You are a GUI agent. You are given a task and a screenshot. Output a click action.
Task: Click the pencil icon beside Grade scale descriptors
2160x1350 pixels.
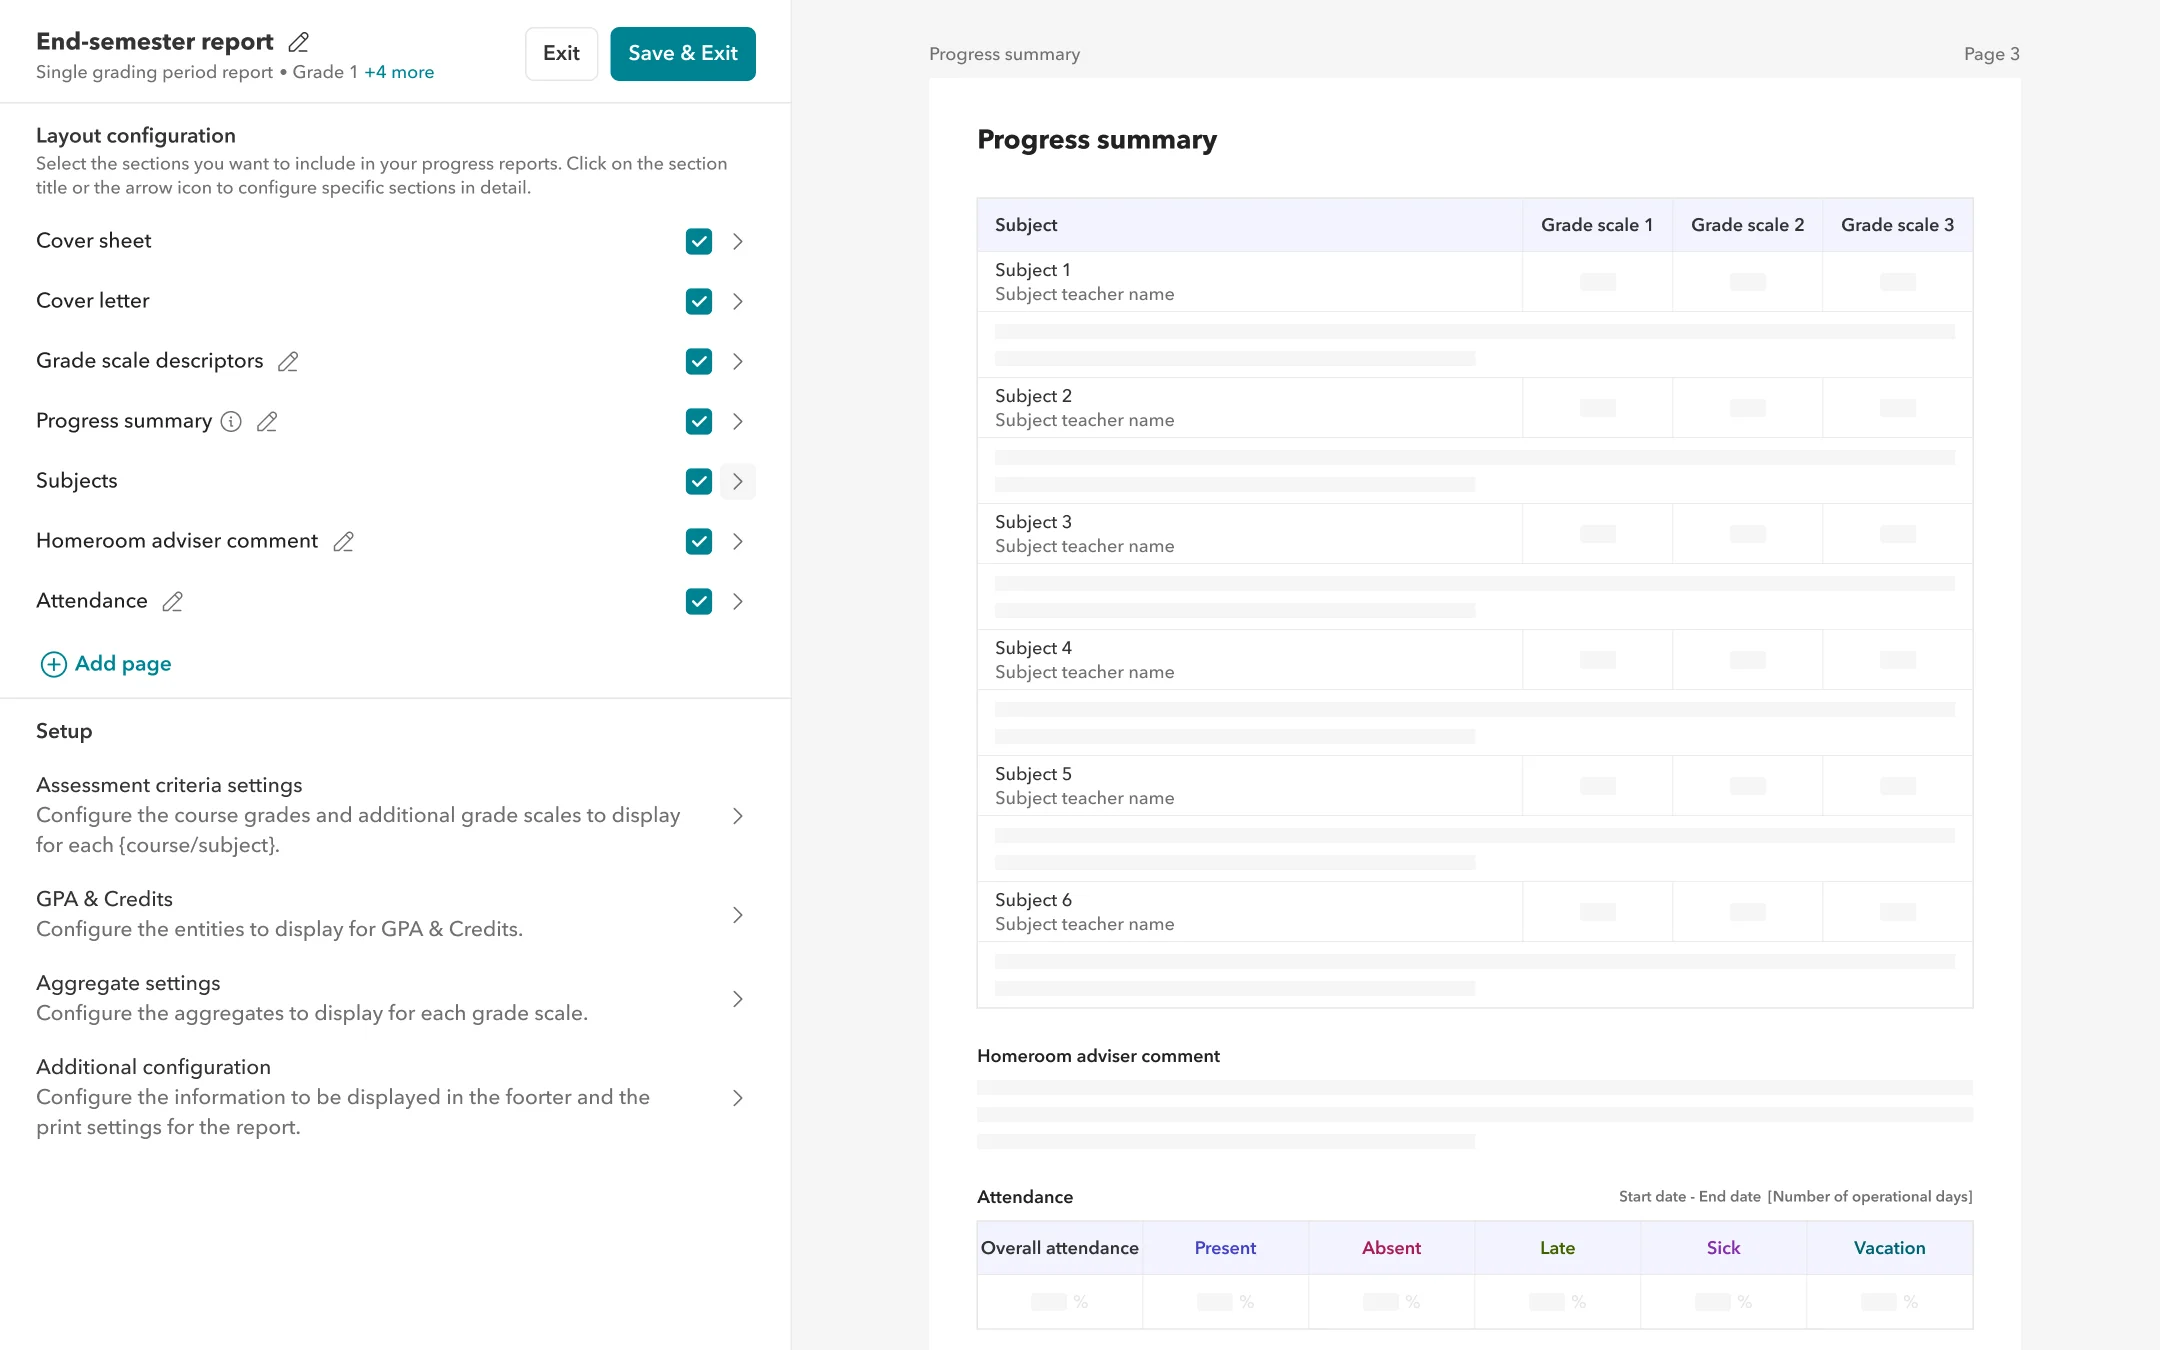[x=288, y=361]
